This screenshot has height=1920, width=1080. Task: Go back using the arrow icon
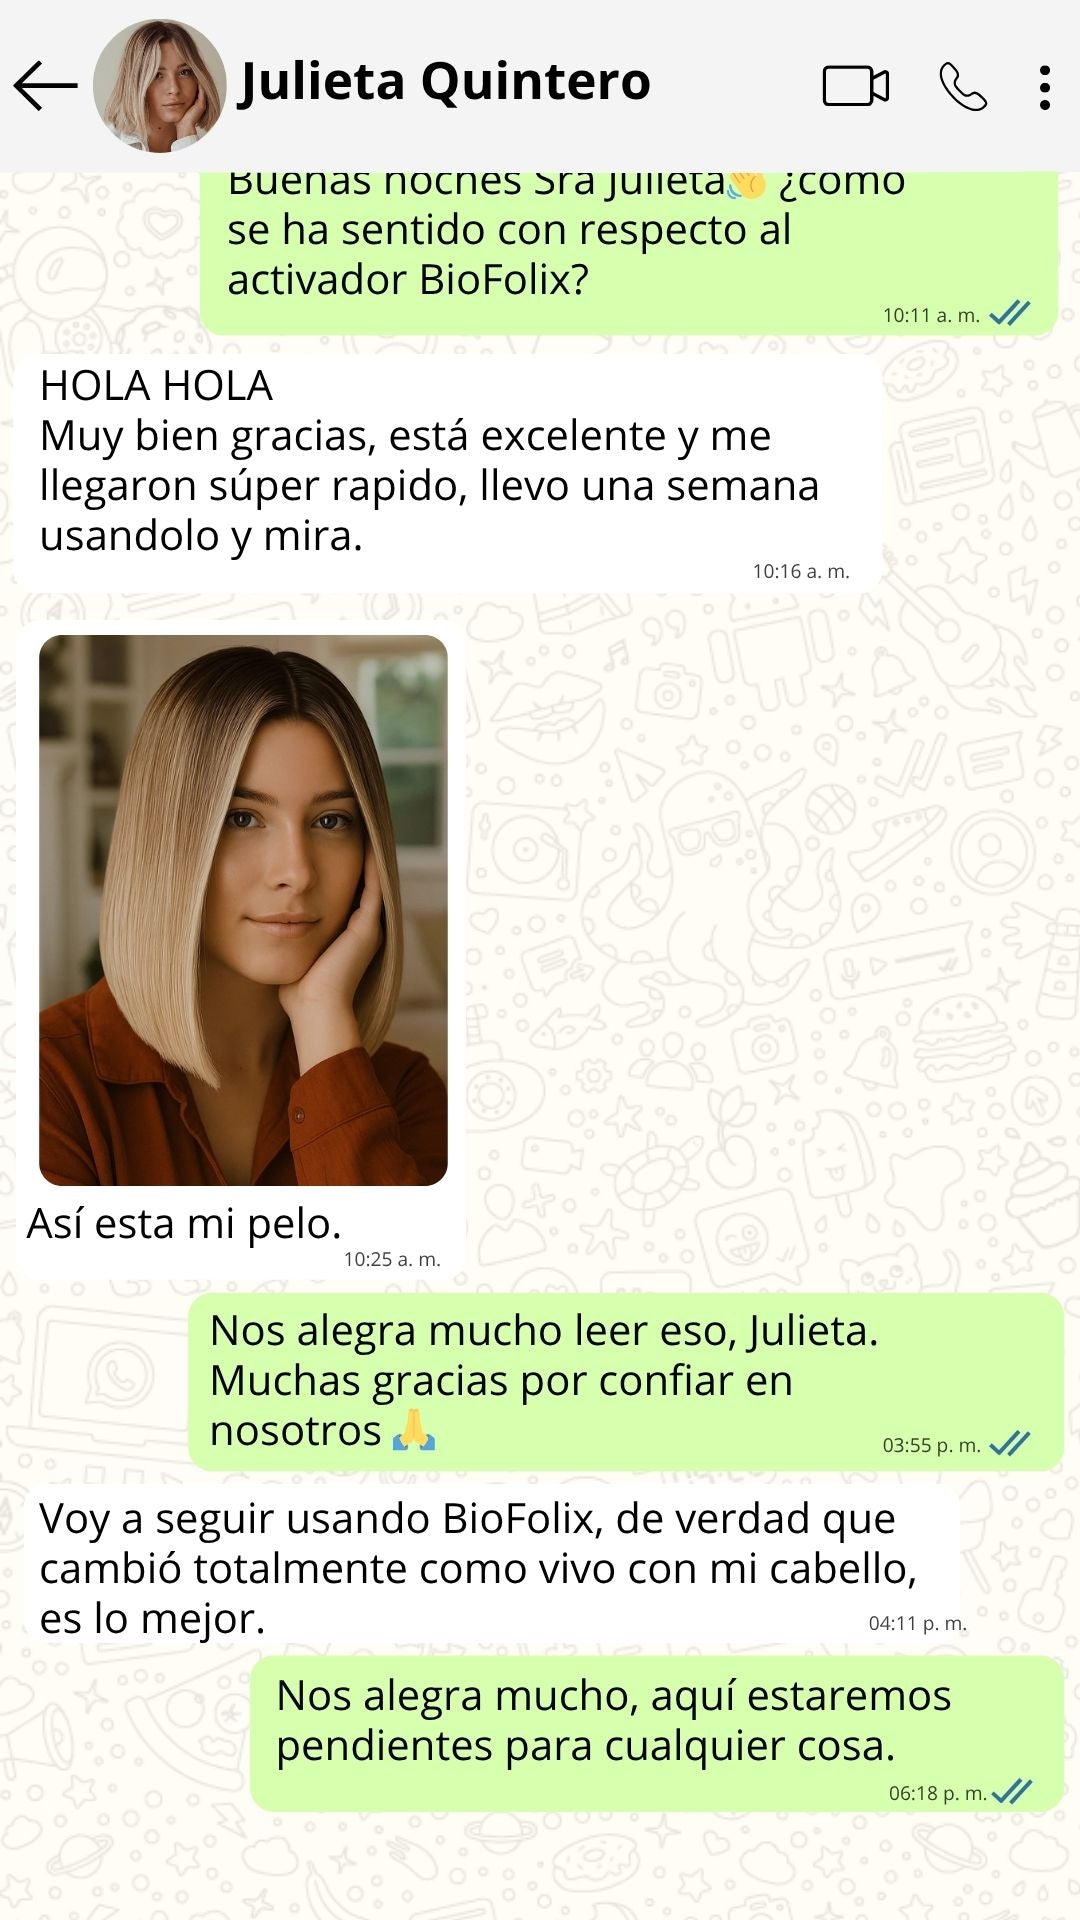pos(46,86)
